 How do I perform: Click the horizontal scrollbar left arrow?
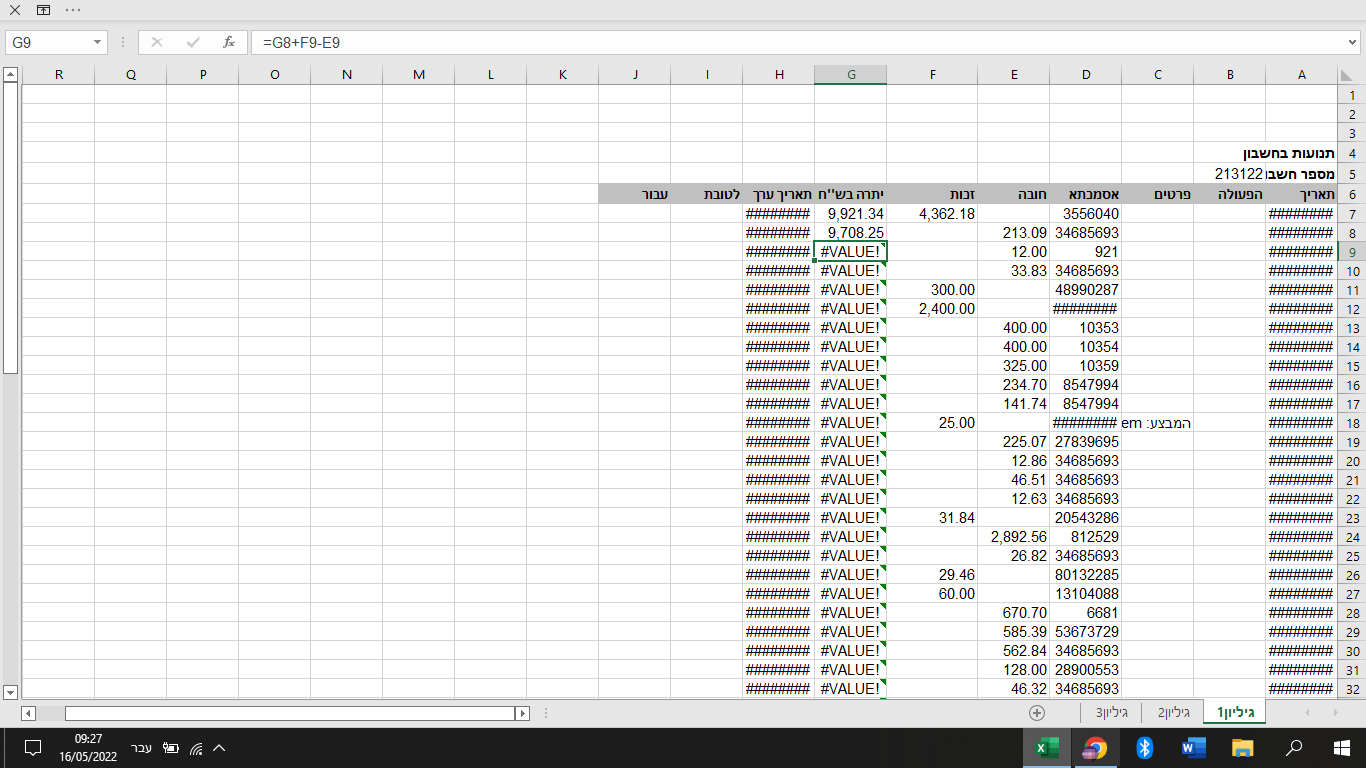click(x=28, y=713)
